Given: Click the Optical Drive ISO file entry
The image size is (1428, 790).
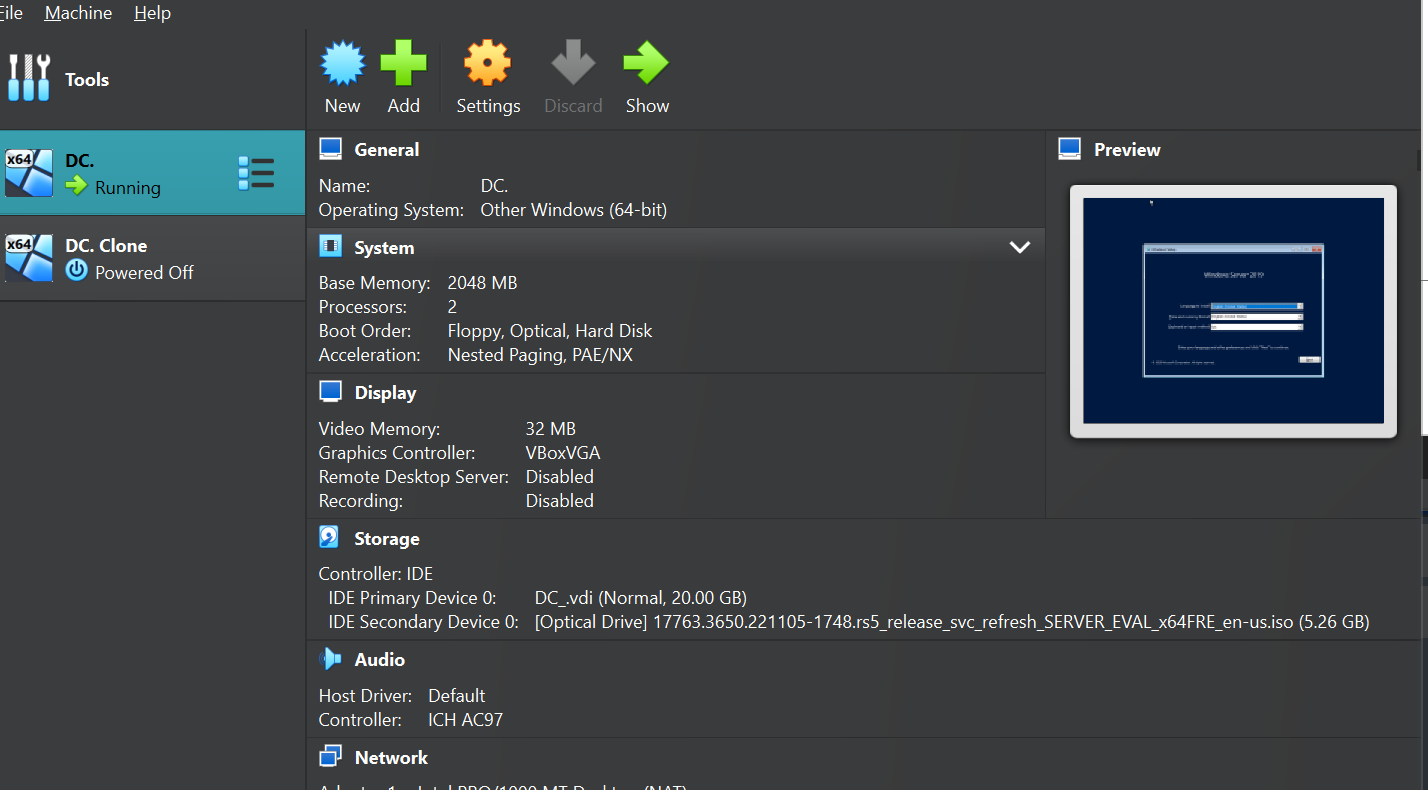Looking at the screenshot, I should (x=951, y=622).
